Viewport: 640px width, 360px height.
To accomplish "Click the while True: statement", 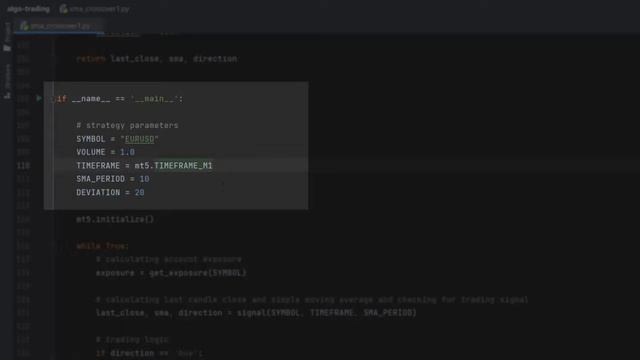I will [x=102, y=246].
